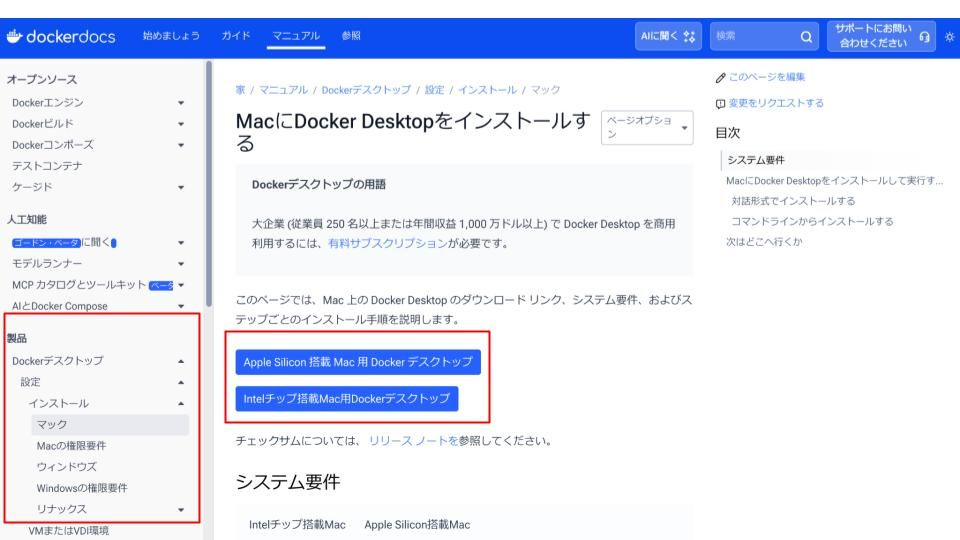Click the sidebar vertical scrollbar

(208, 180)
